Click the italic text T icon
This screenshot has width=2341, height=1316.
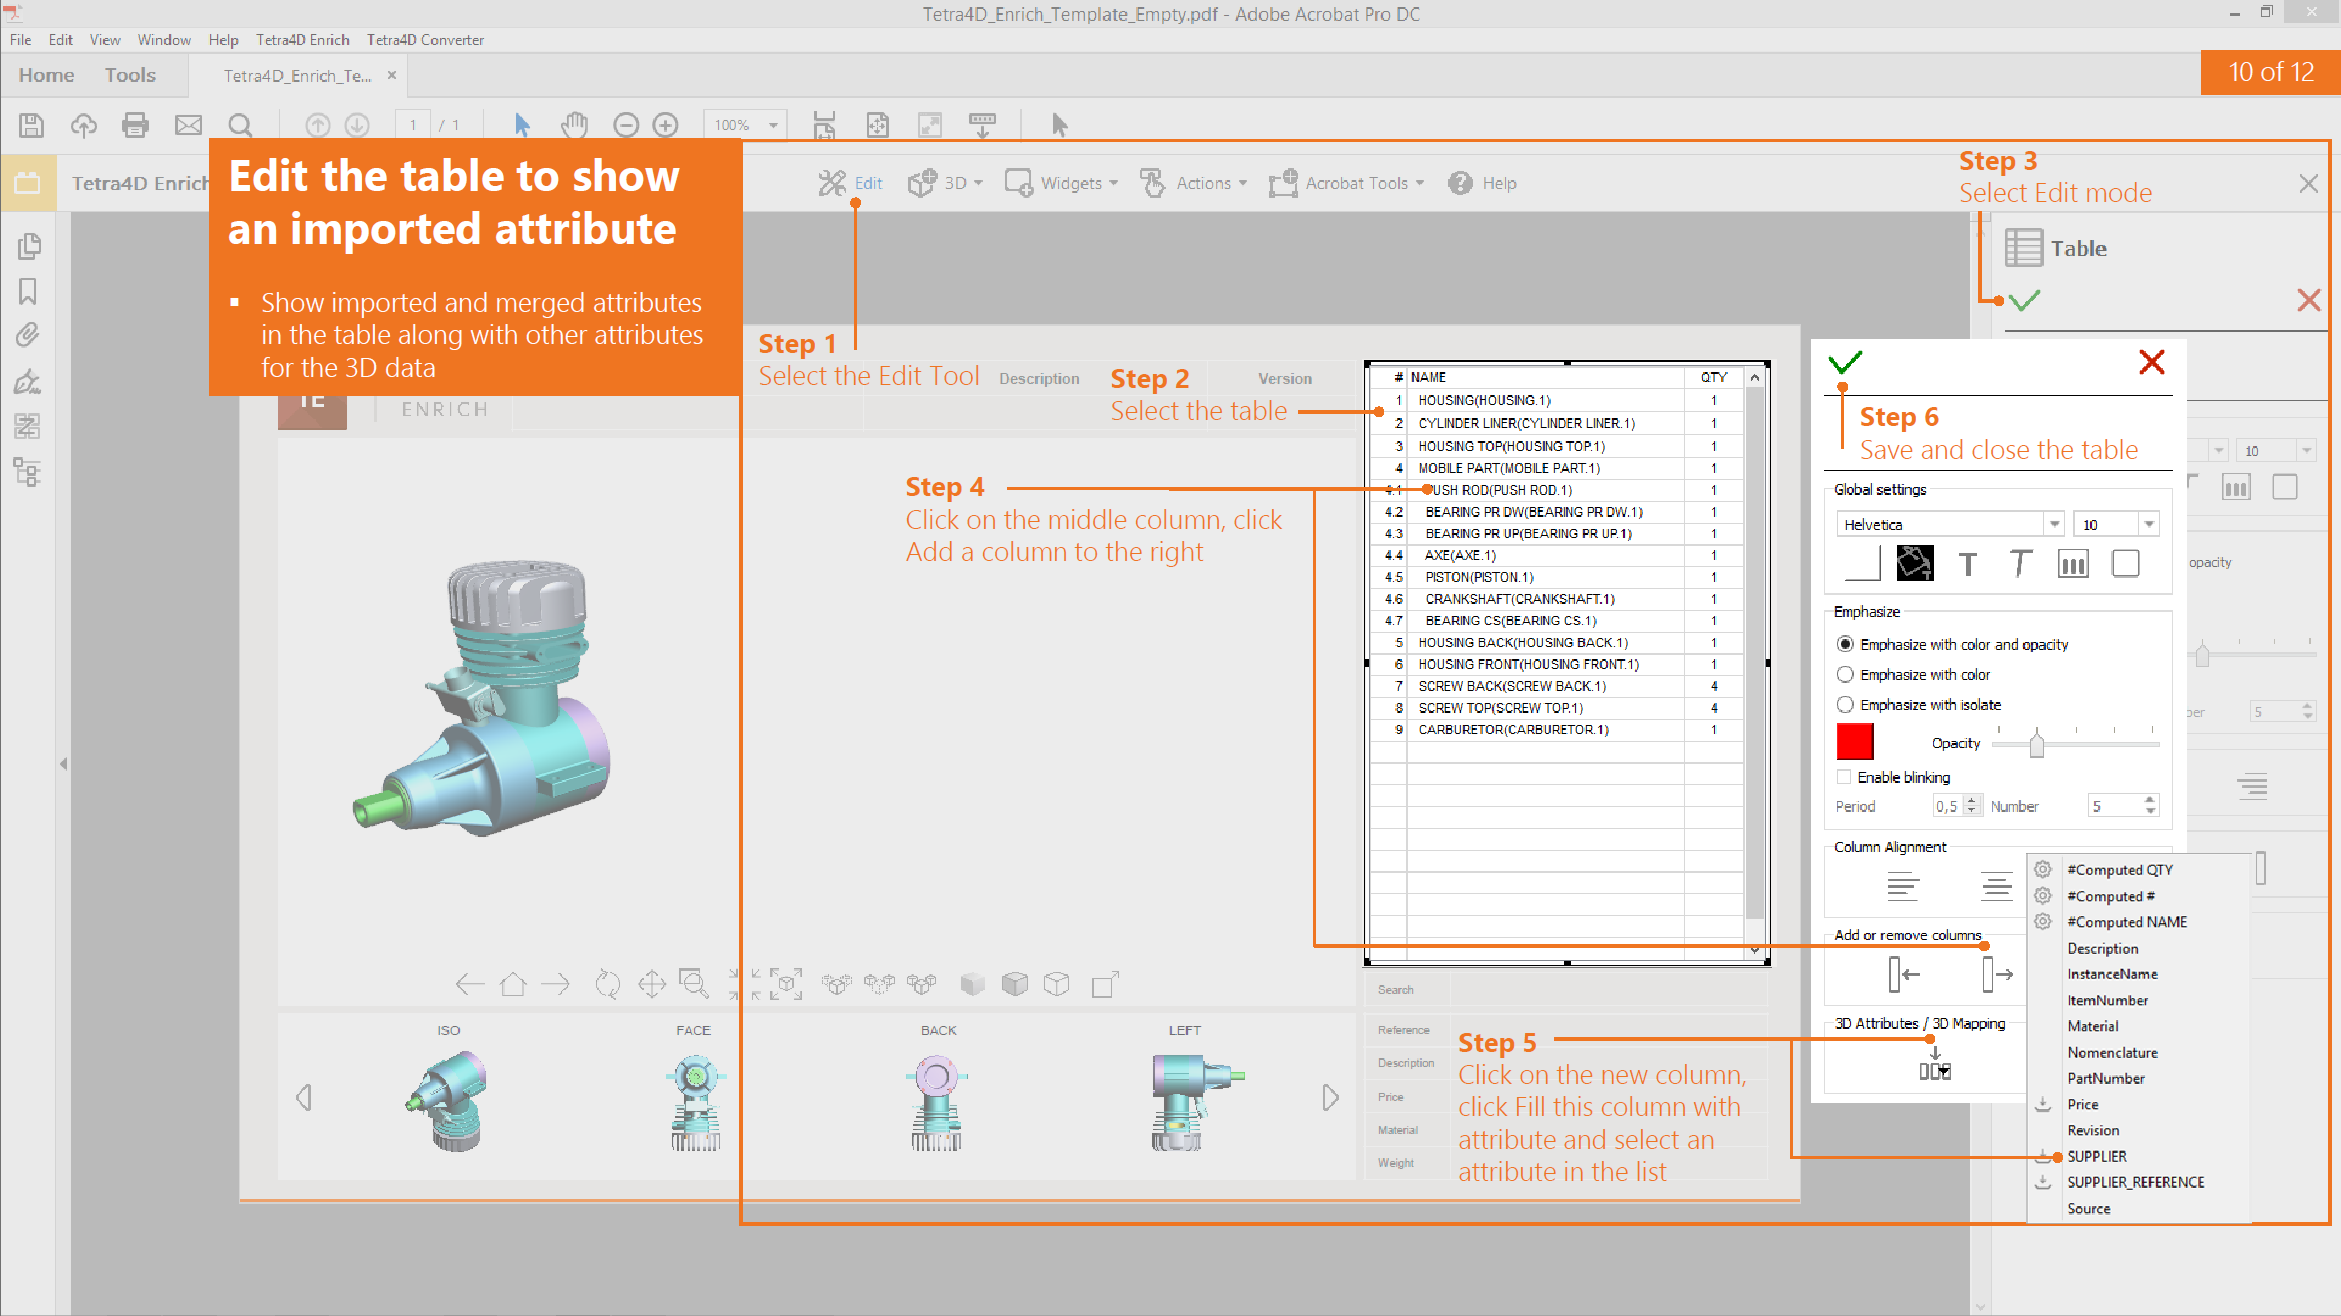coord(2020,564)
